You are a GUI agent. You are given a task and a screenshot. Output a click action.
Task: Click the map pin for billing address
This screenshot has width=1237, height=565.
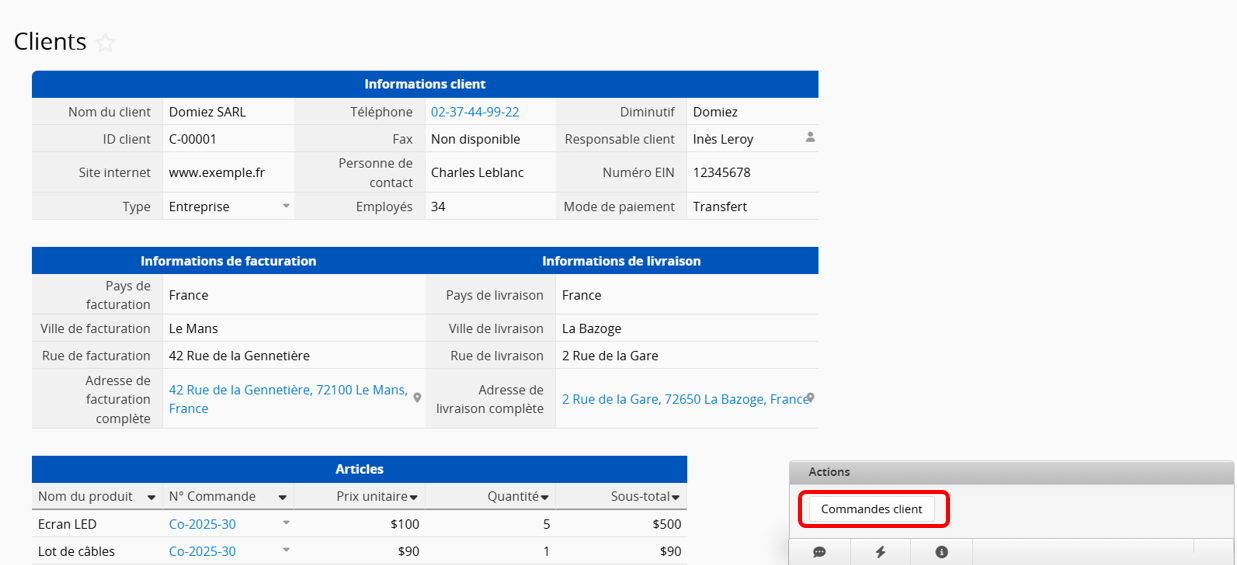click(417, 397)
